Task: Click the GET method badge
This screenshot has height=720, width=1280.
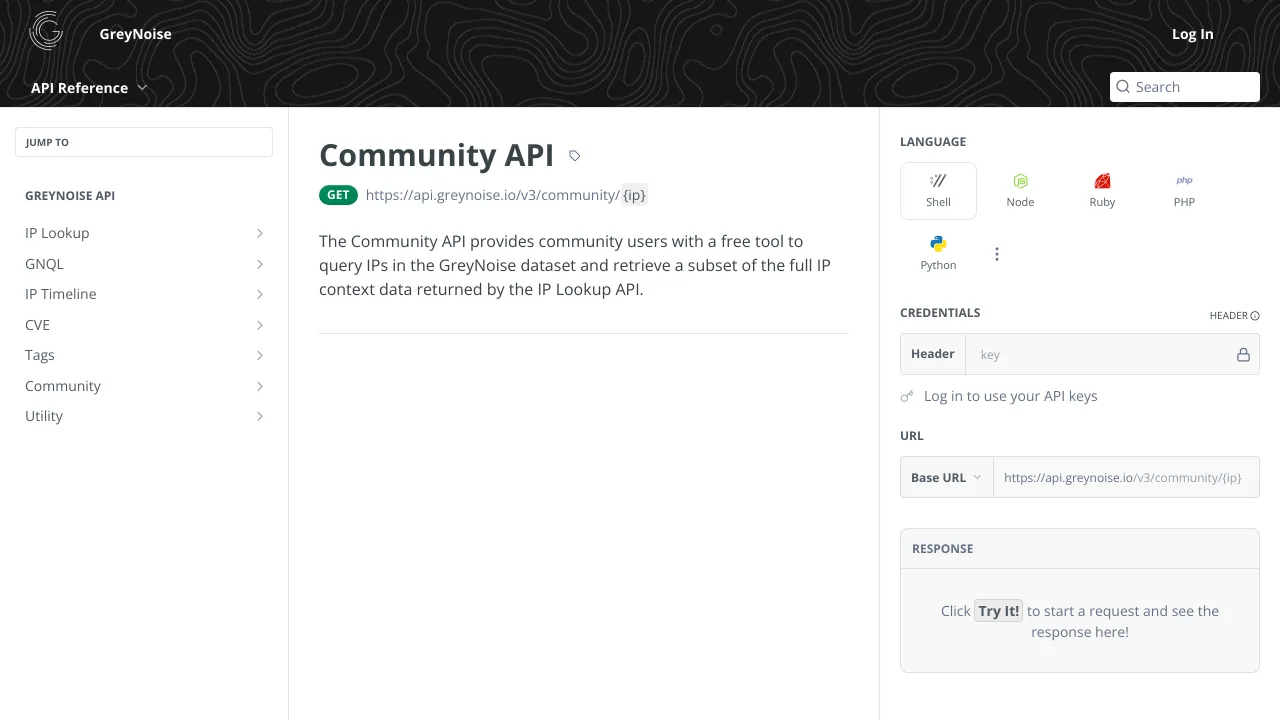Action: click(338, 195)
